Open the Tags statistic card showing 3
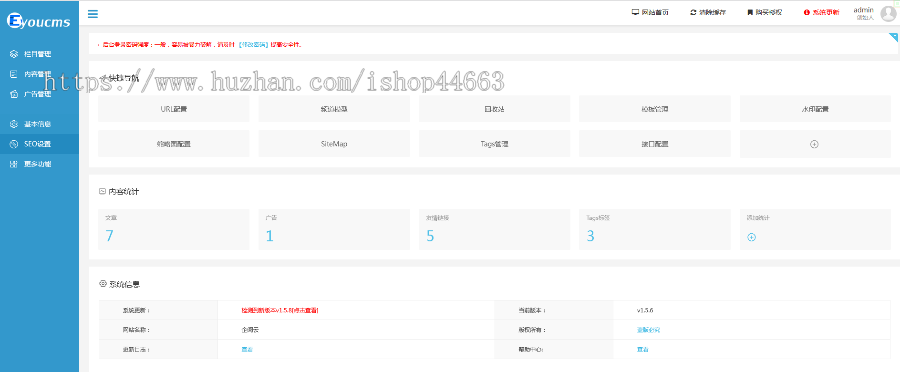The image size is (900, 372). [x=655, y=229]
